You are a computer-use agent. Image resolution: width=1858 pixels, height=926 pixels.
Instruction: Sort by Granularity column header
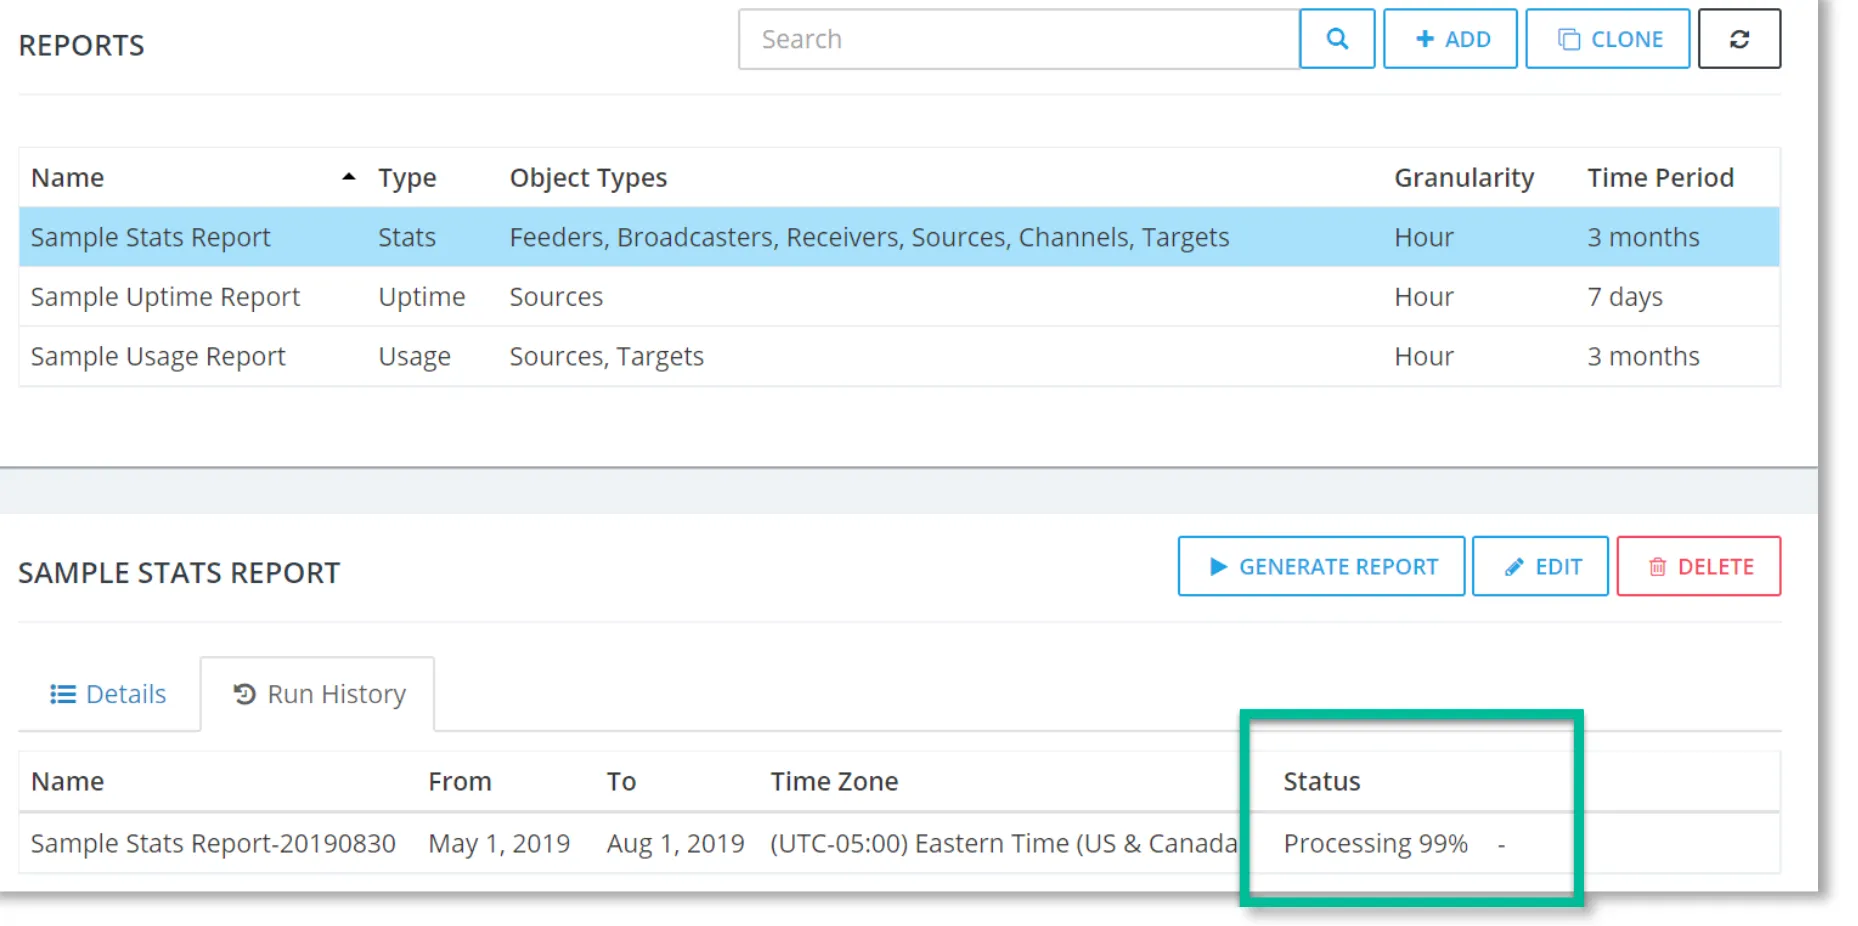(x=1464, y=178)
